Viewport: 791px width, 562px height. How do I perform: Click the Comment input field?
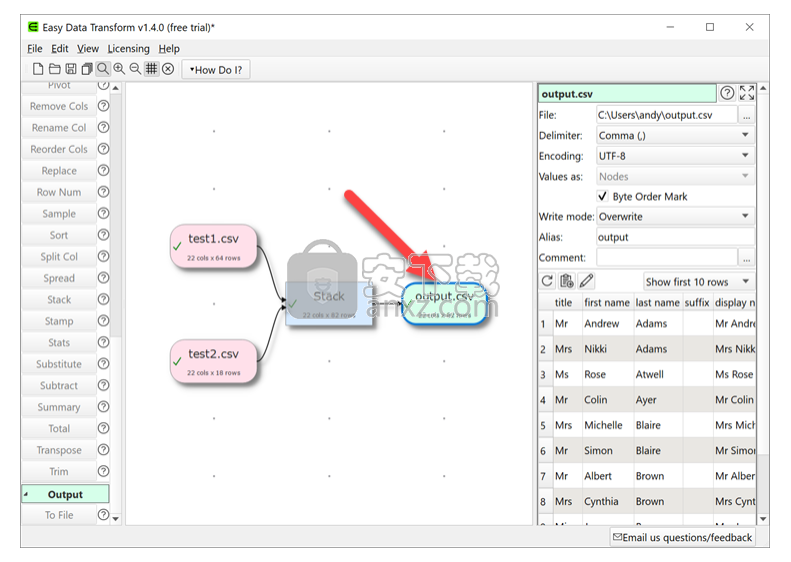[x=667, y=258]
